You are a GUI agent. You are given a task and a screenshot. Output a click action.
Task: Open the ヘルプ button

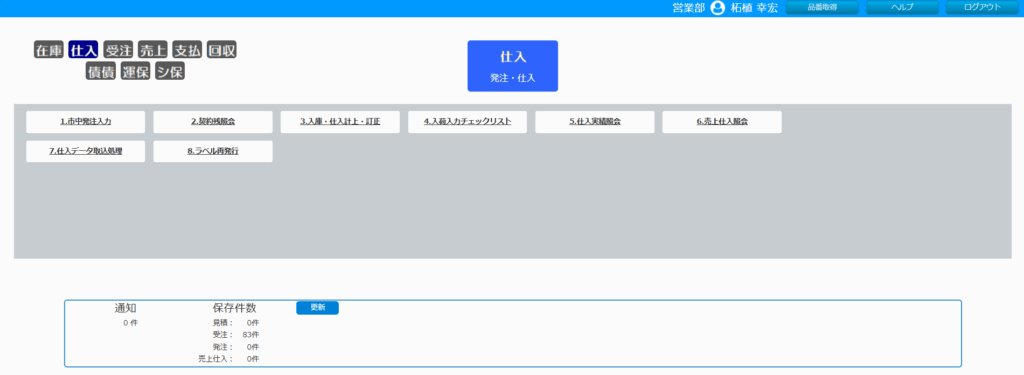coord(902,8)
